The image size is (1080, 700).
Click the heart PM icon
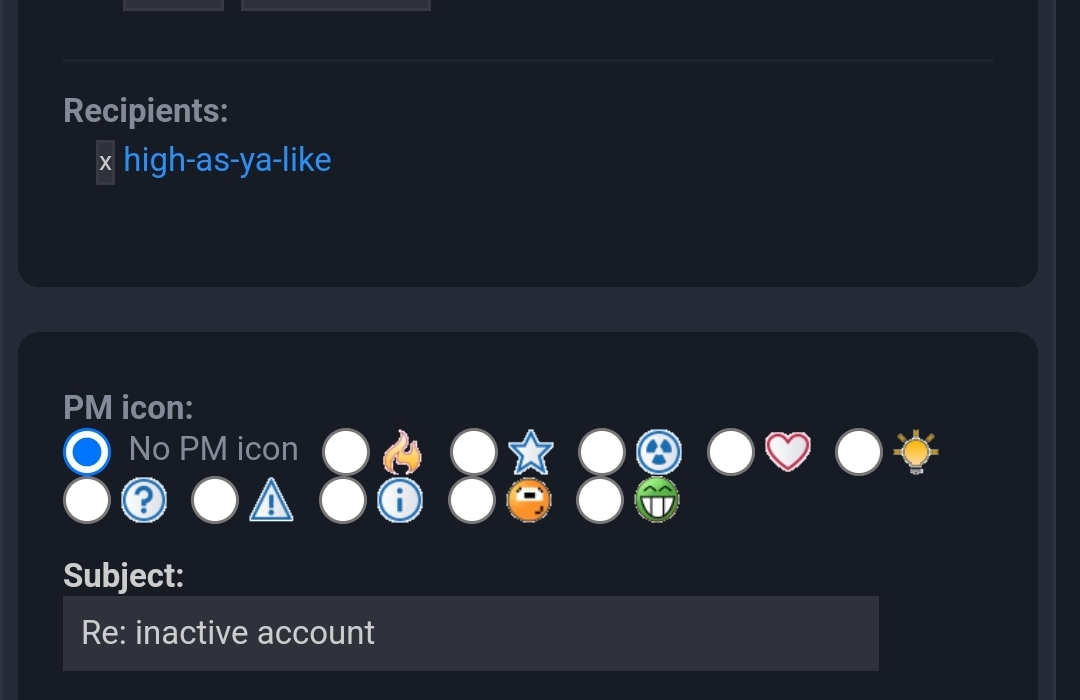(x=788, y=452)
